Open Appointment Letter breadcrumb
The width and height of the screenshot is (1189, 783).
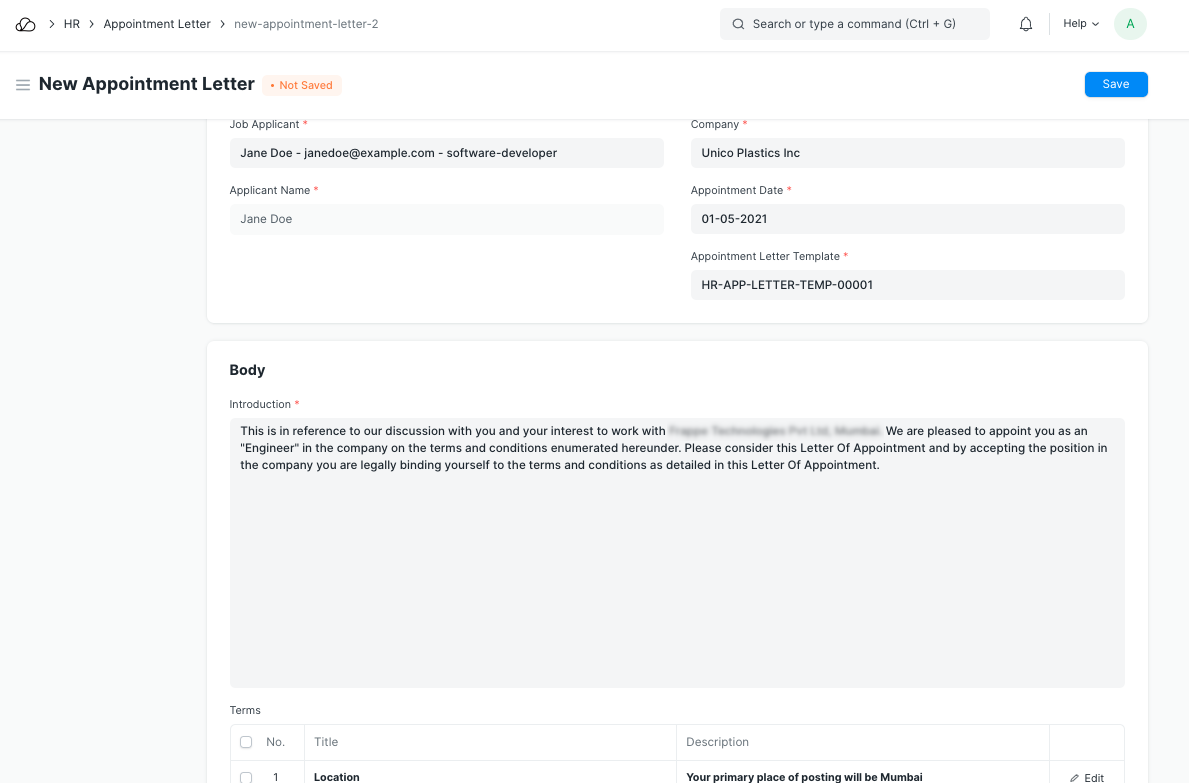pyautogui.click(x=157, y=24)
